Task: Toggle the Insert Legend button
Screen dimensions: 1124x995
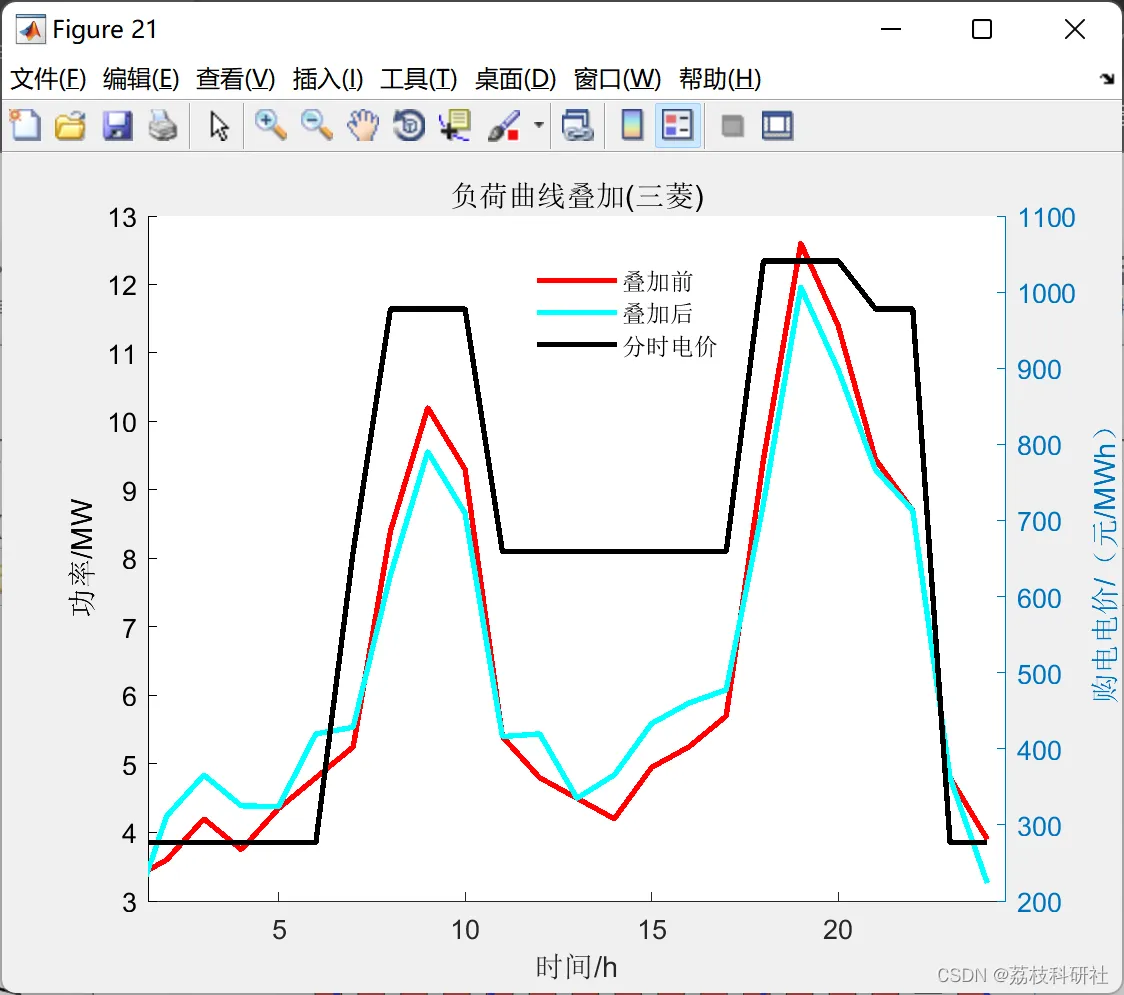Action: (677, 125)
